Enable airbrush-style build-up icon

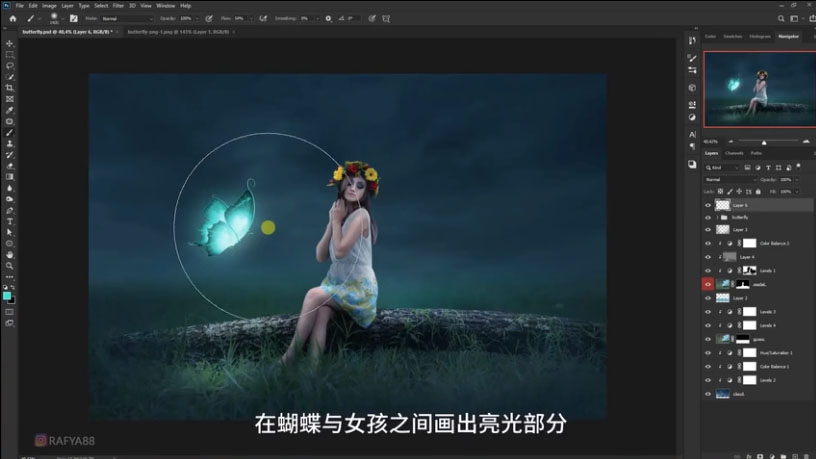(263, 18)
